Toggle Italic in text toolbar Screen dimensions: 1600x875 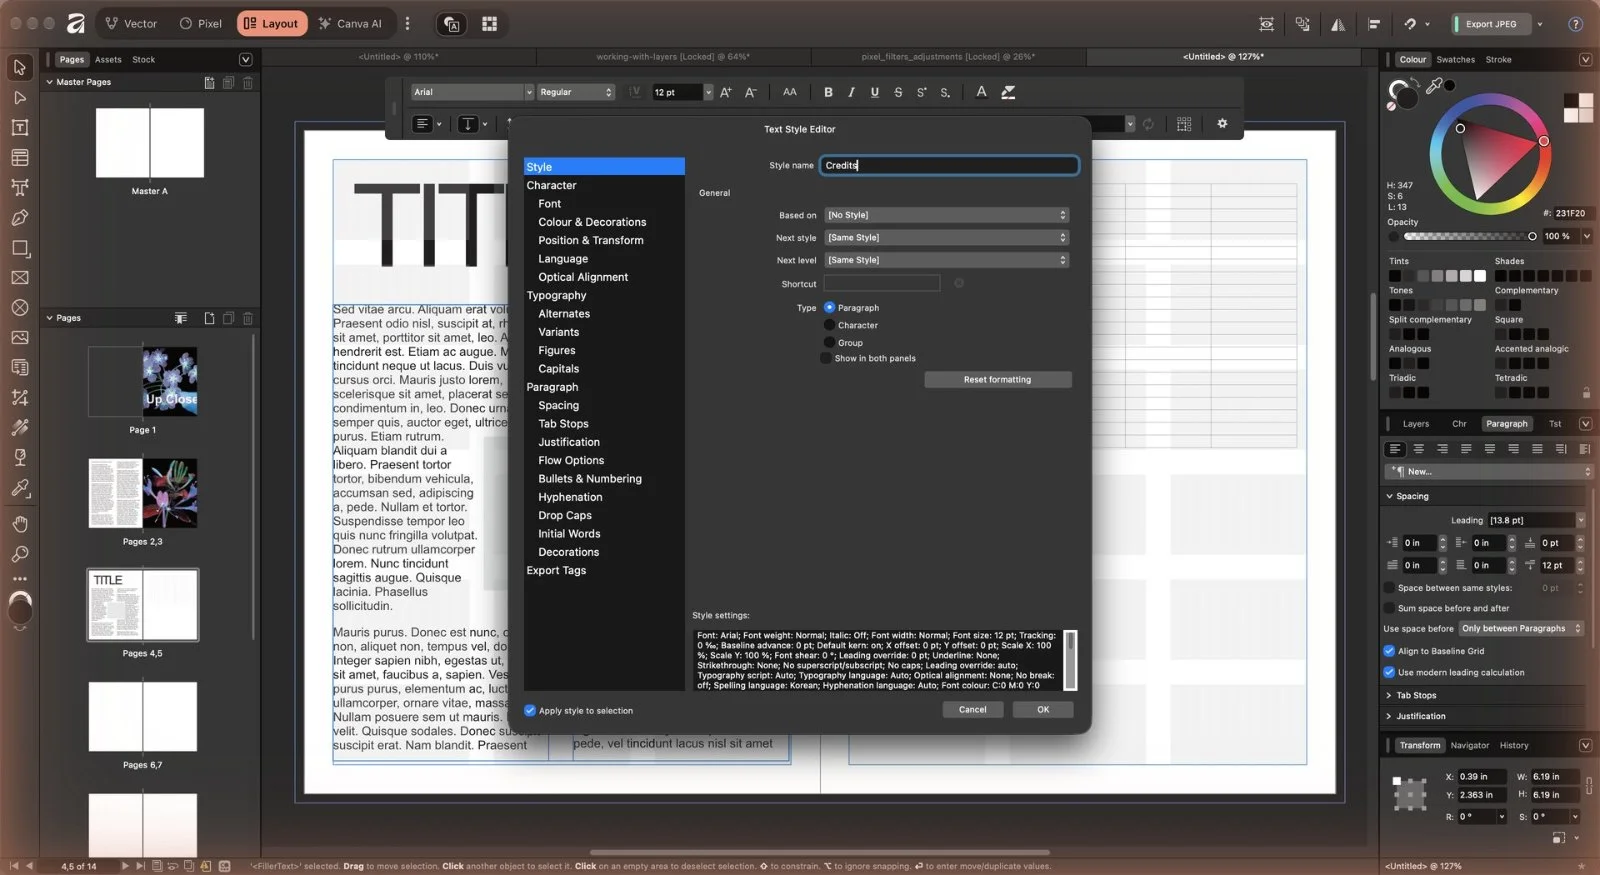(851, 92)
